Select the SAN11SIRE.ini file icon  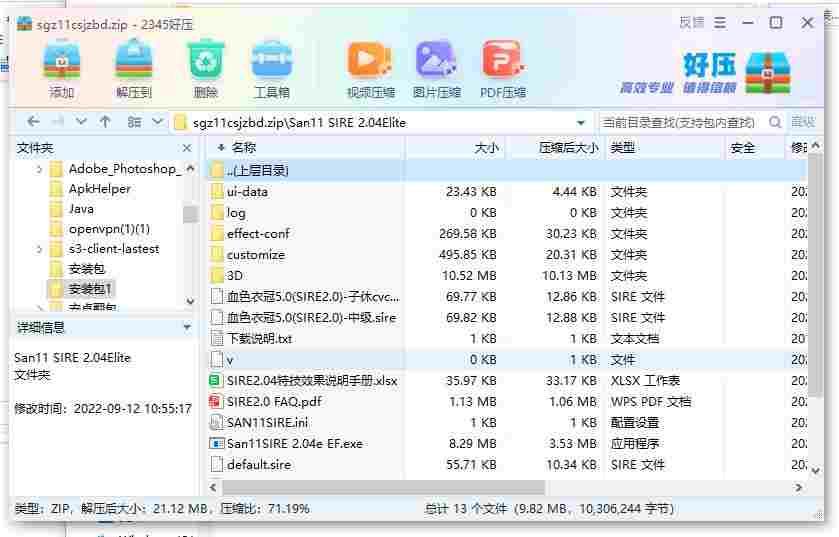pos(216,423)
